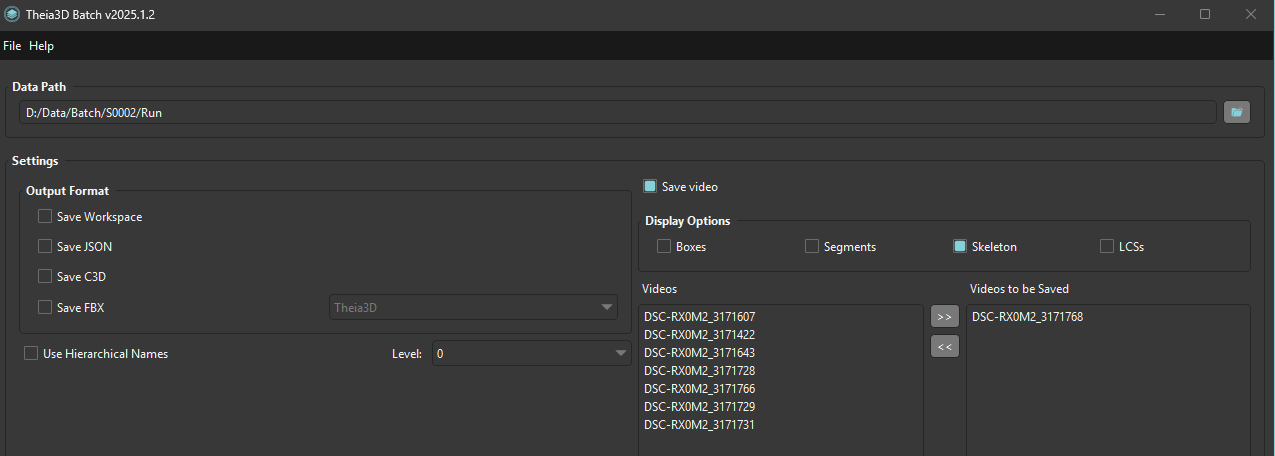Open the folder browse icon for Data Path

(1237, 112)
